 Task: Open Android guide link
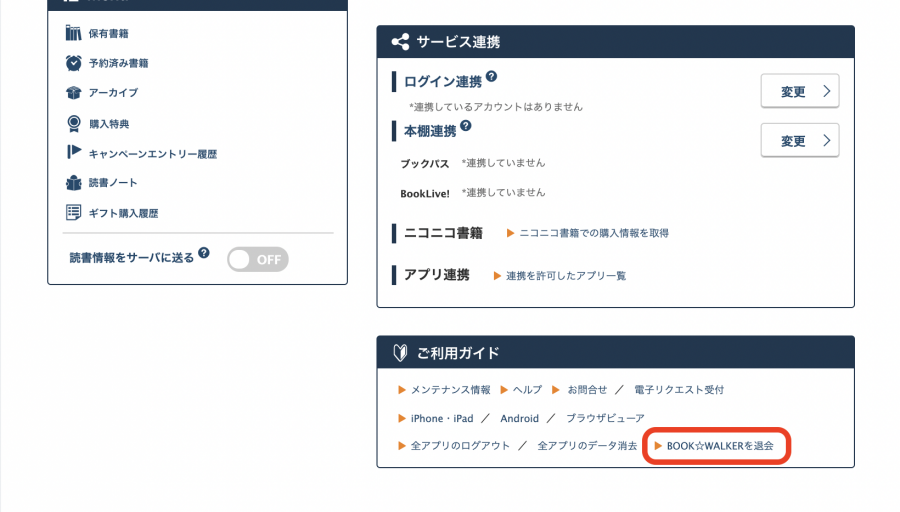click(x=519, y=418)
